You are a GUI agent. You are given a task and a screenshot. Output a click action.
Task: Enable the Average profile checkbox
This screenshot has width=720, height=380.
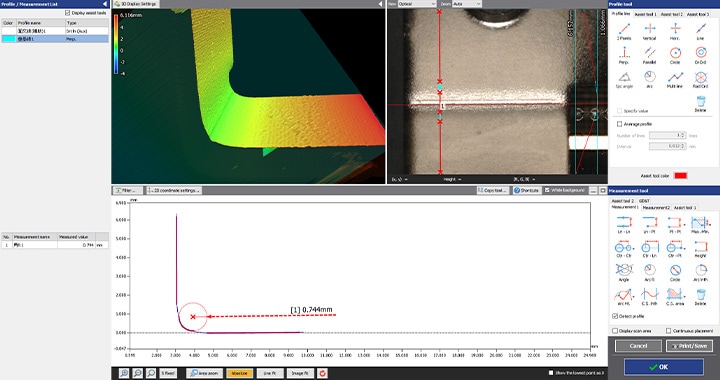[x=619, y=124]
